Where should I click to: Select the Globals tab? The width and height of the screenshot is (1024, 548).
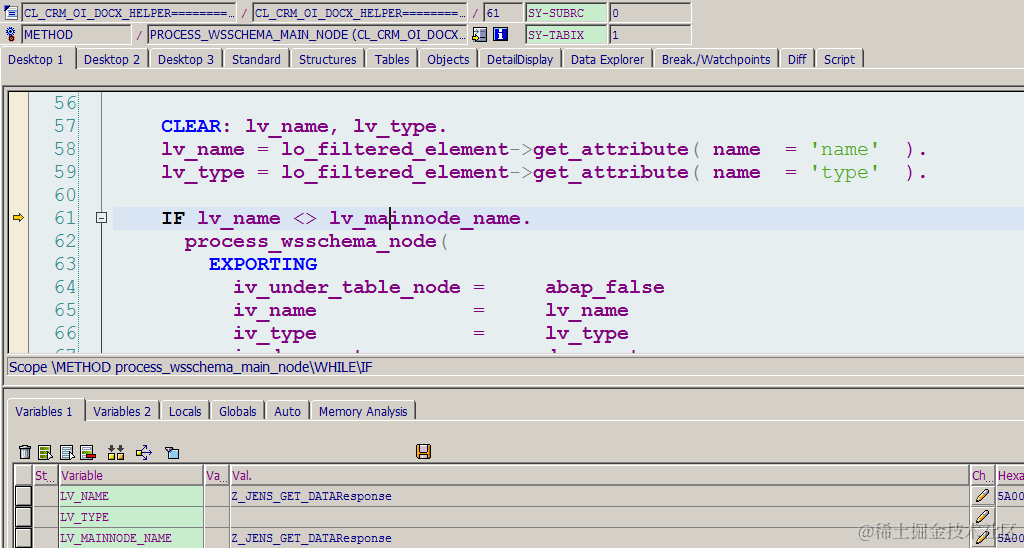[238, 411]
